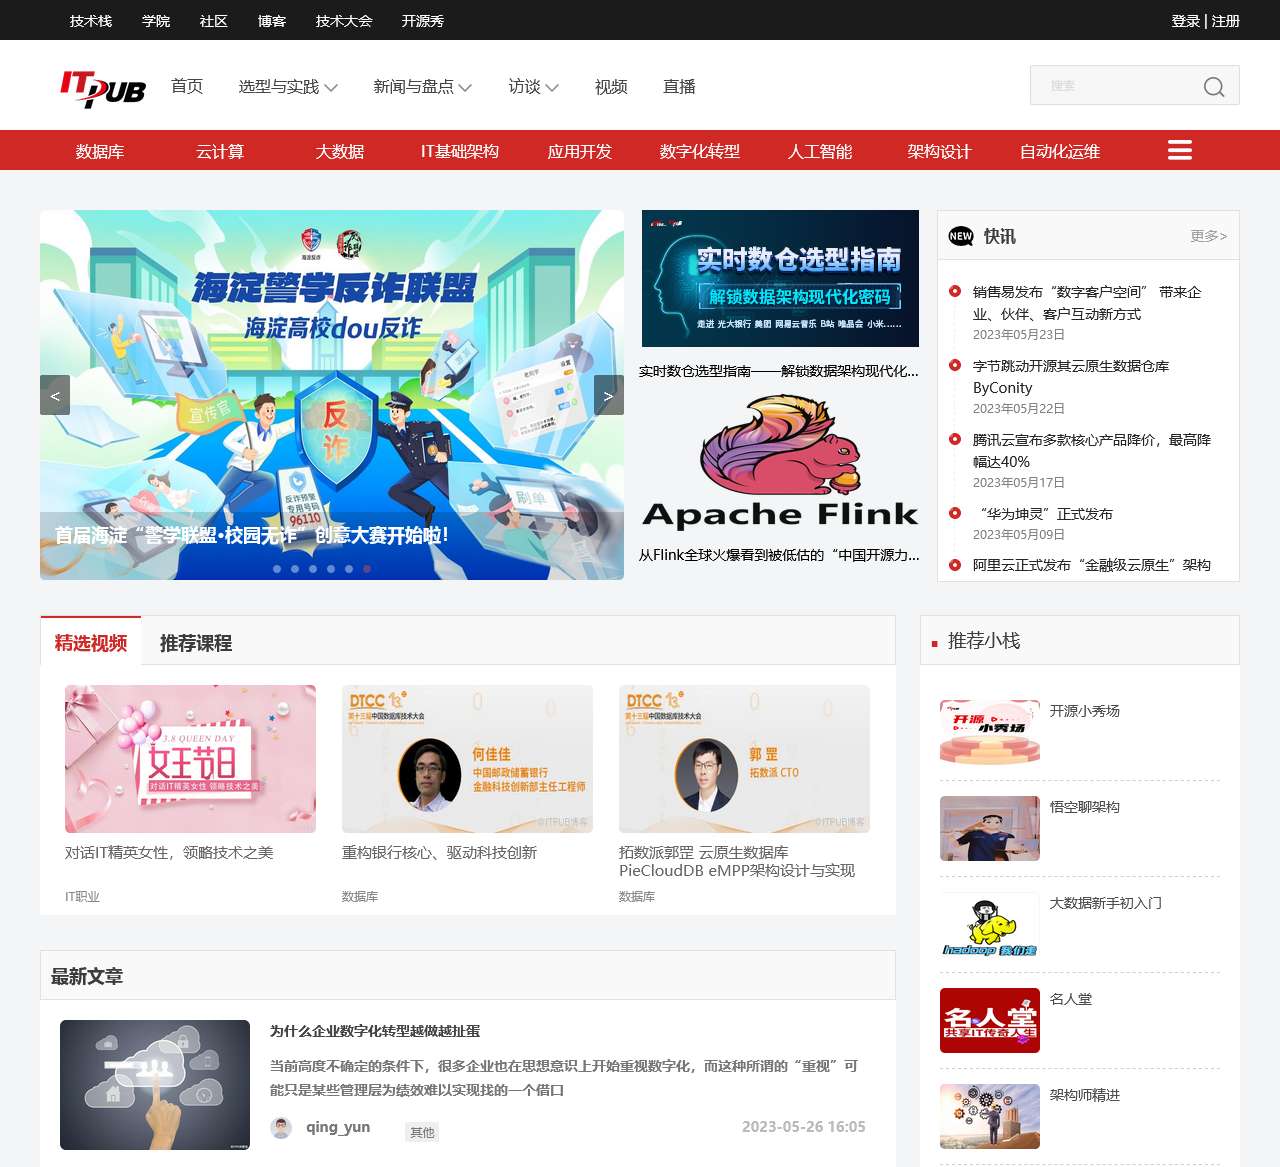Open news item “华为坤灵”正式发布

(1043, 514)
